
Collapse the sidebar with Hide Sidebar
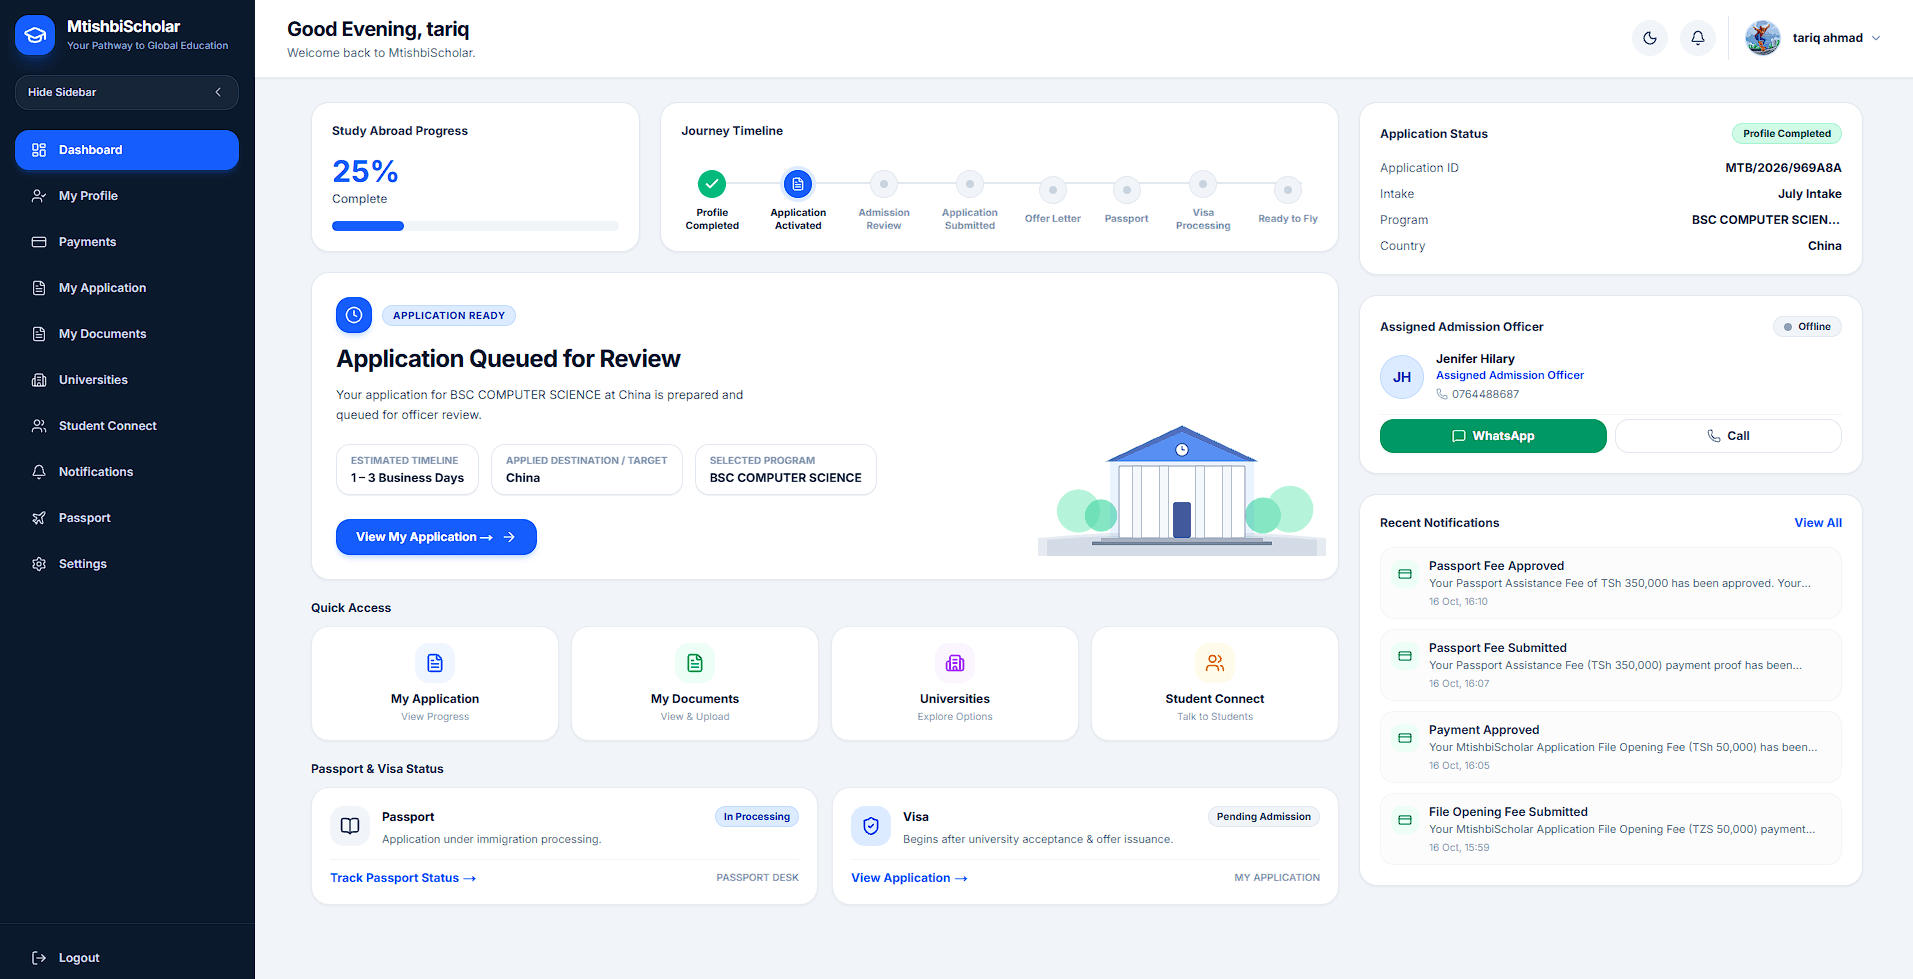pyautogui.click(x=127, y=92)
